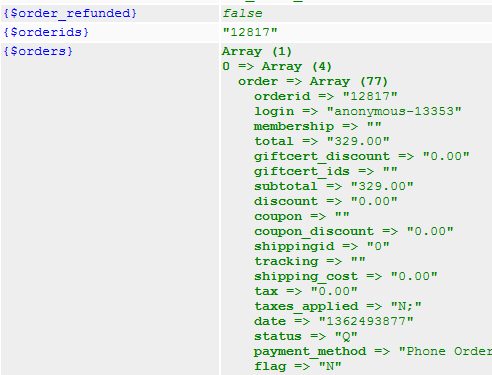The height and width of the screenshot is (375, 492).
Task: Click the taxes_applied => "N;" line
Action: pyautogui.click(x=338, y=306)
